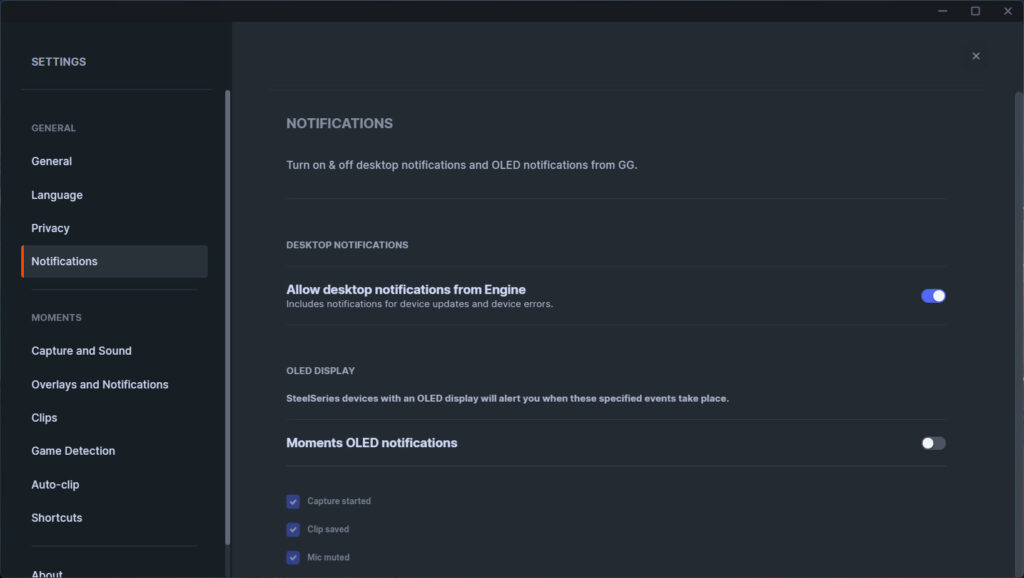Go to Privacy settings
This screenshot has height=578, width=1024.
point(50,228)
